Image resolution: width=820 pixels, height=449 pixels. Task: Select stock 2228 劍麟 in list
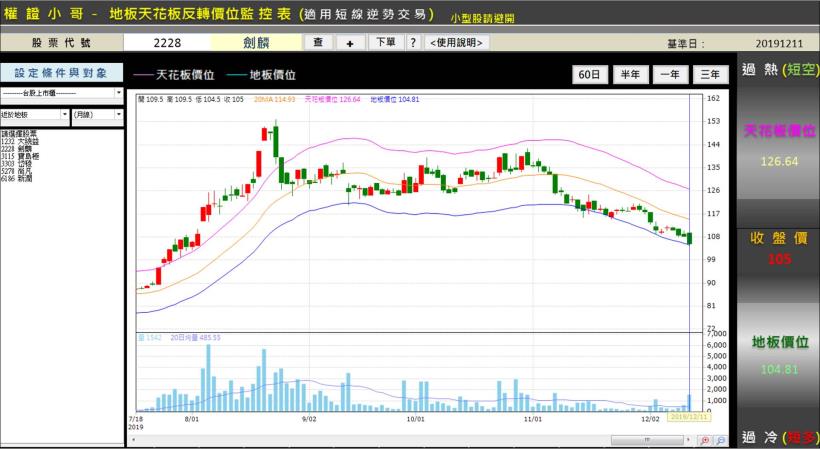pyautogui.click(x=16, y=148)
